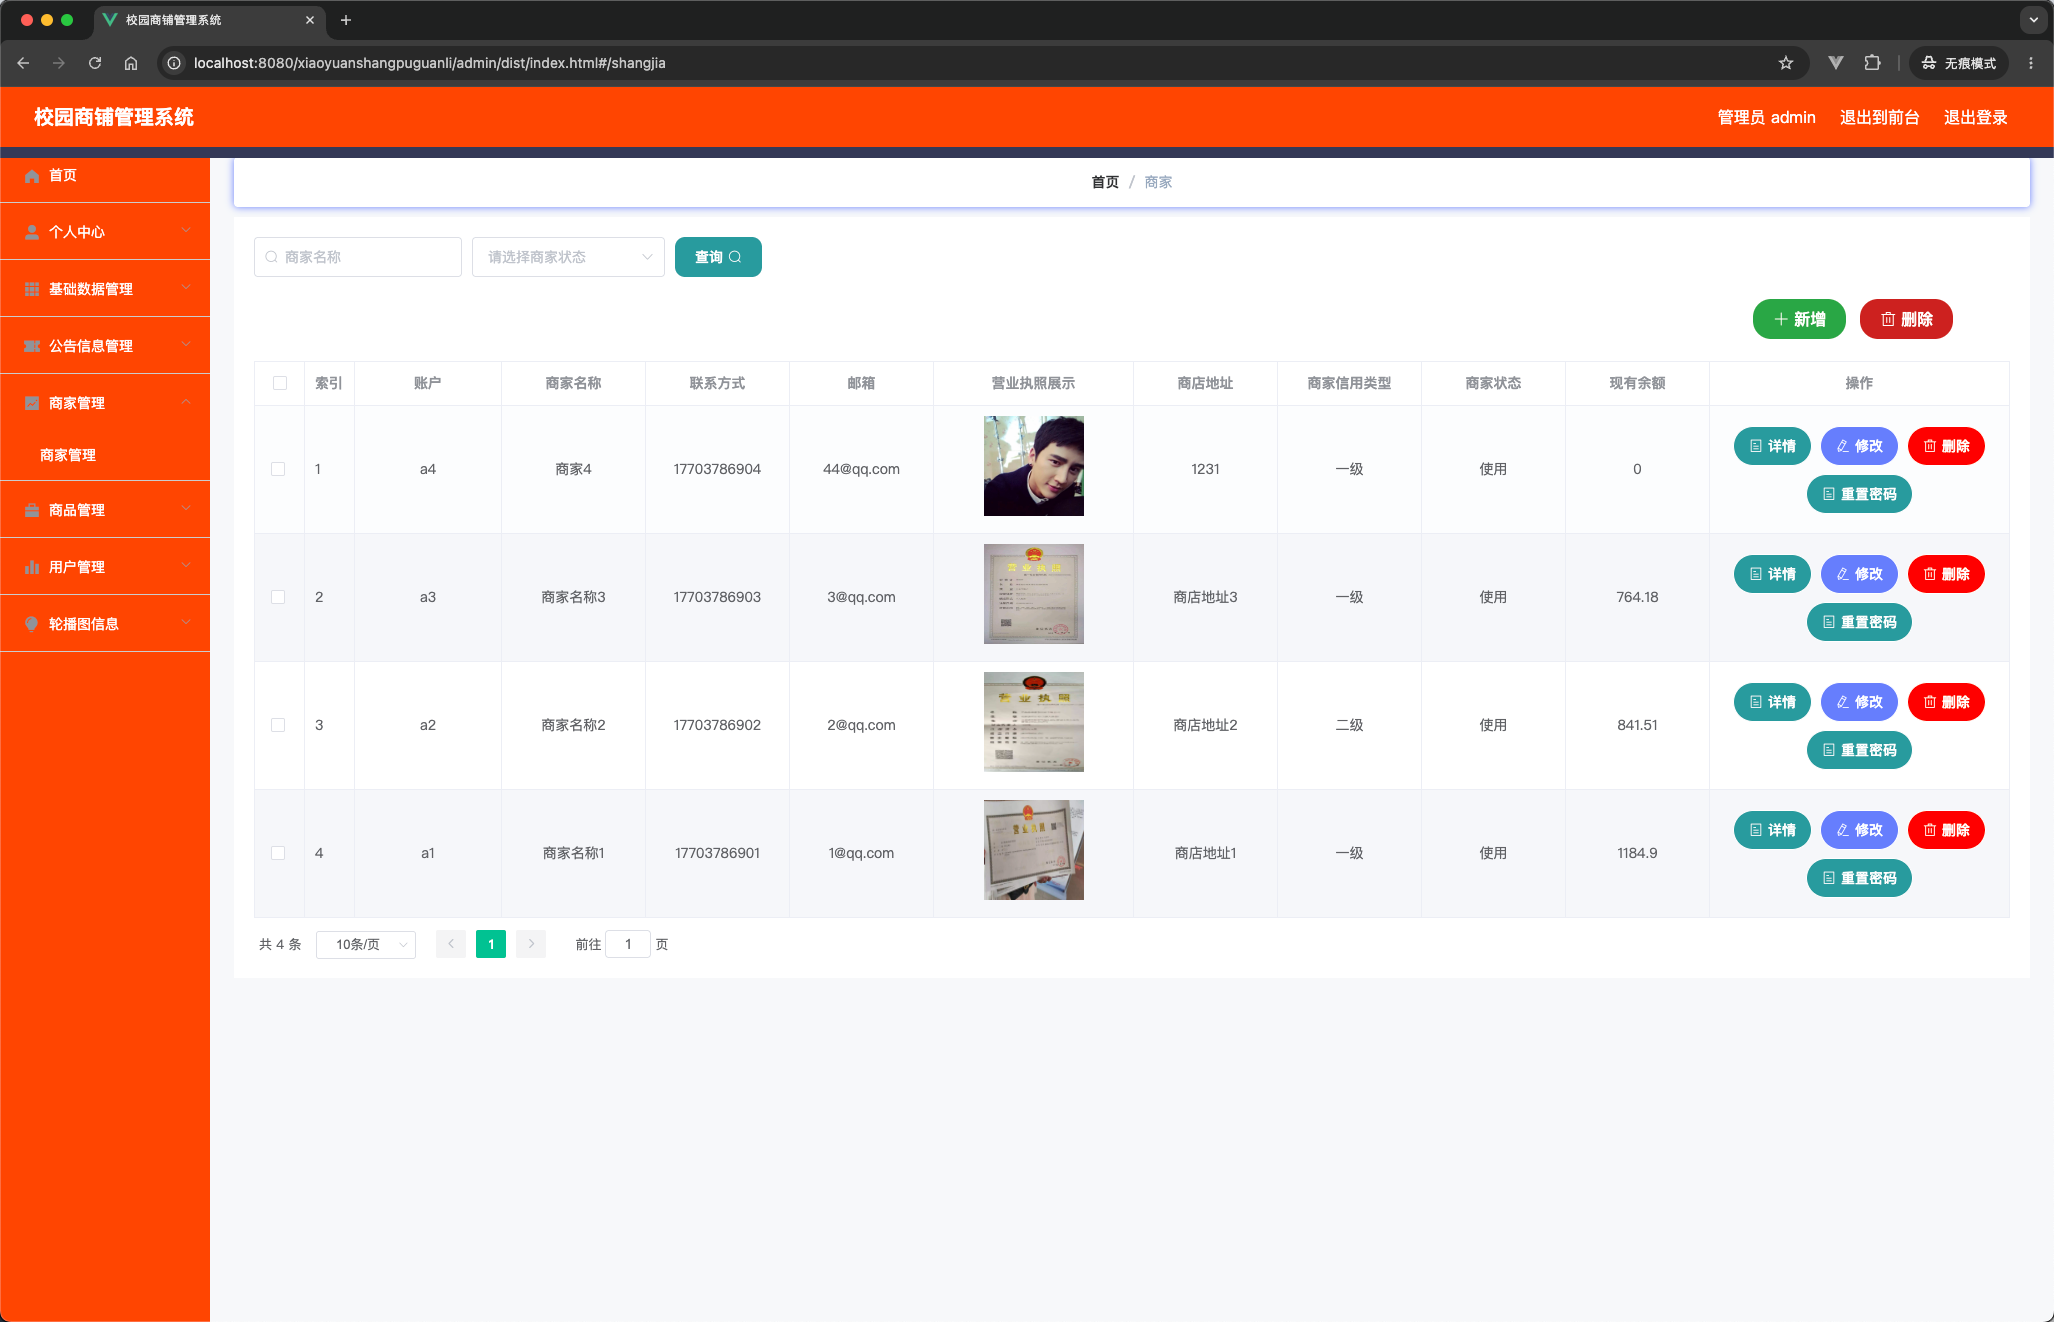Click the browser back arrow
The image size is (2054, 1322).
coord(23,63)
